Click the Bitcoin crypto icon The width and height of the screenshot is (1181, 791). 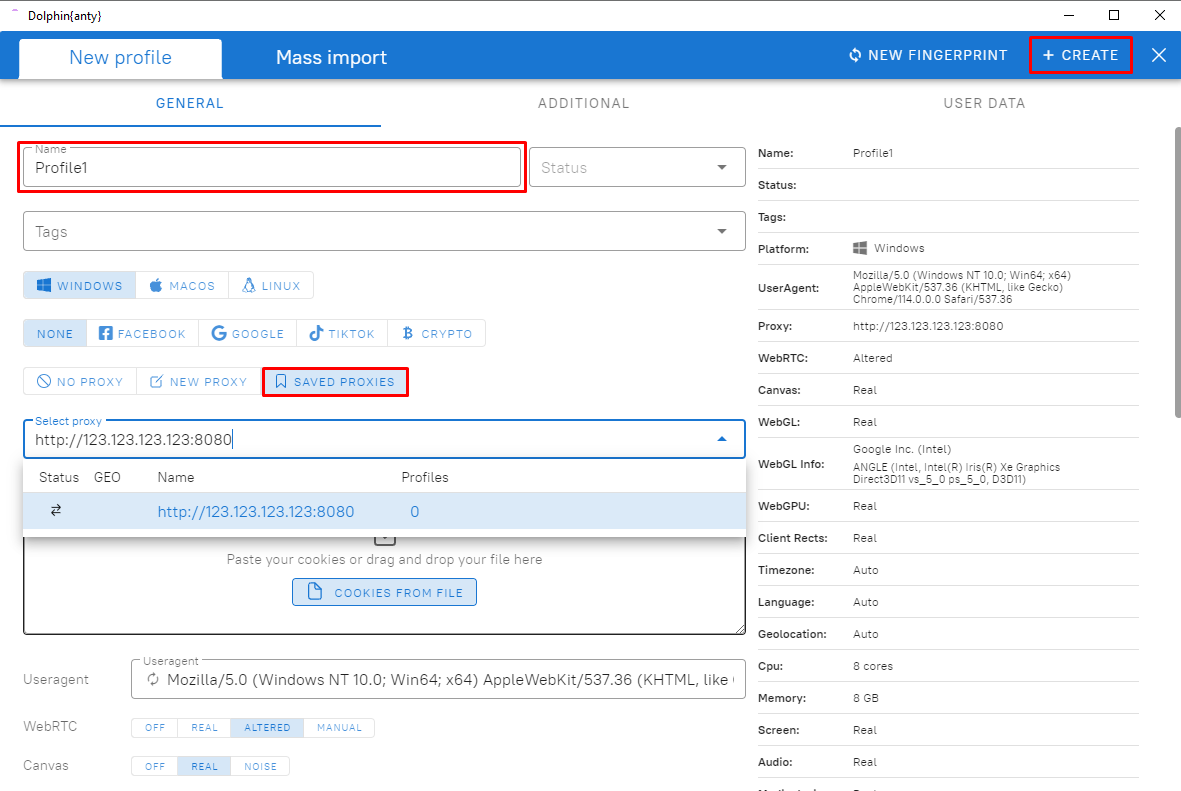click(407, 333)
